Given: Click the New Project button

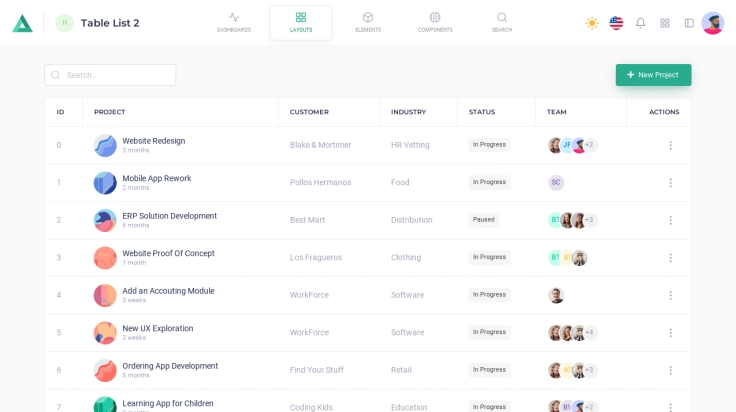Looking at the screenshot, I should (653, 75).
